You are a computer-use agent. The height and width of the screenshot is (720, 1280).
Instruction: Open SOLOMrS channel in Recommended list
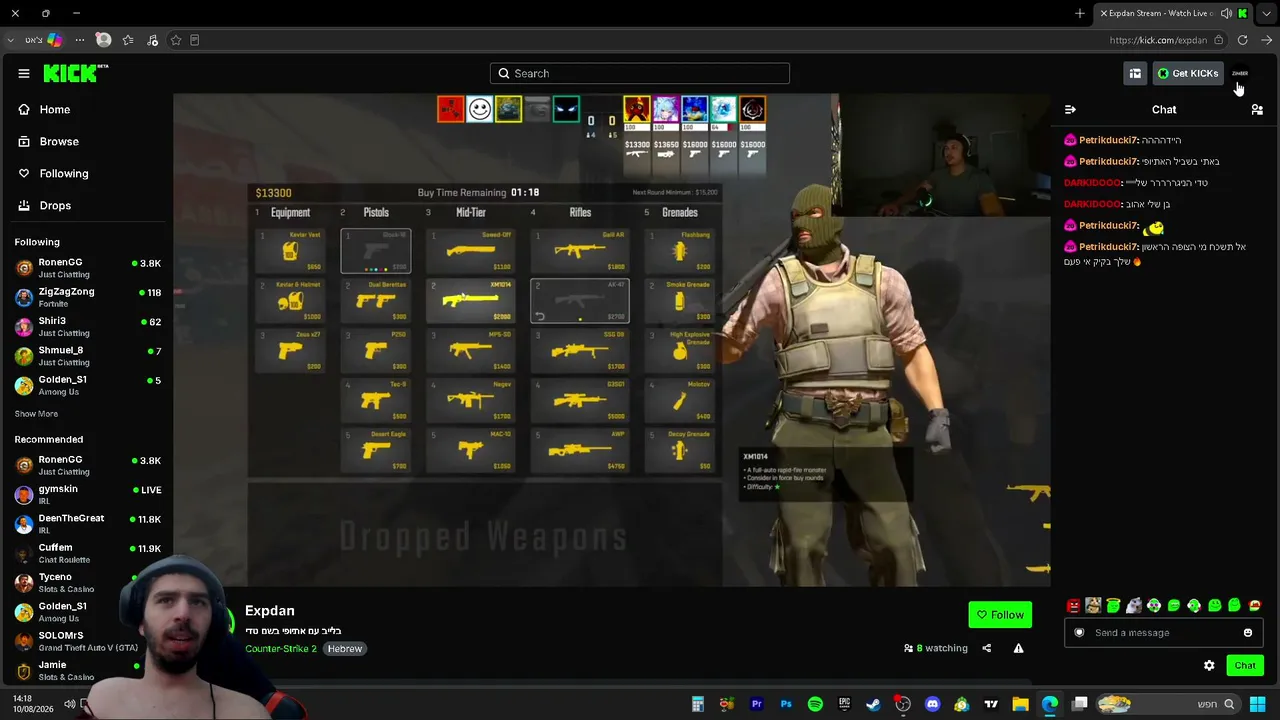pos(88,641)
